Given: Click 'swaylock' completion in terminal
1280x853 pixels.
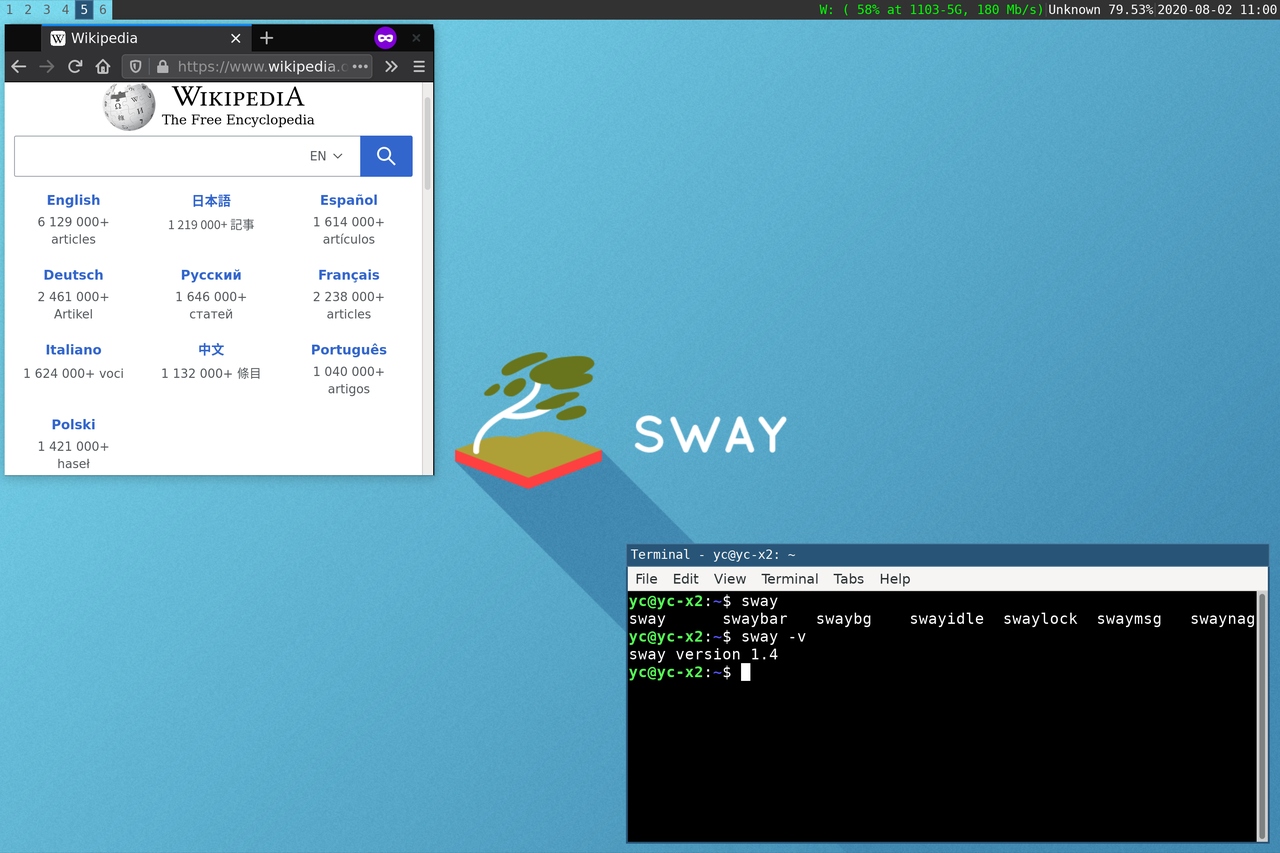Looking at the screenshot, I should [x=1041, y=619].
